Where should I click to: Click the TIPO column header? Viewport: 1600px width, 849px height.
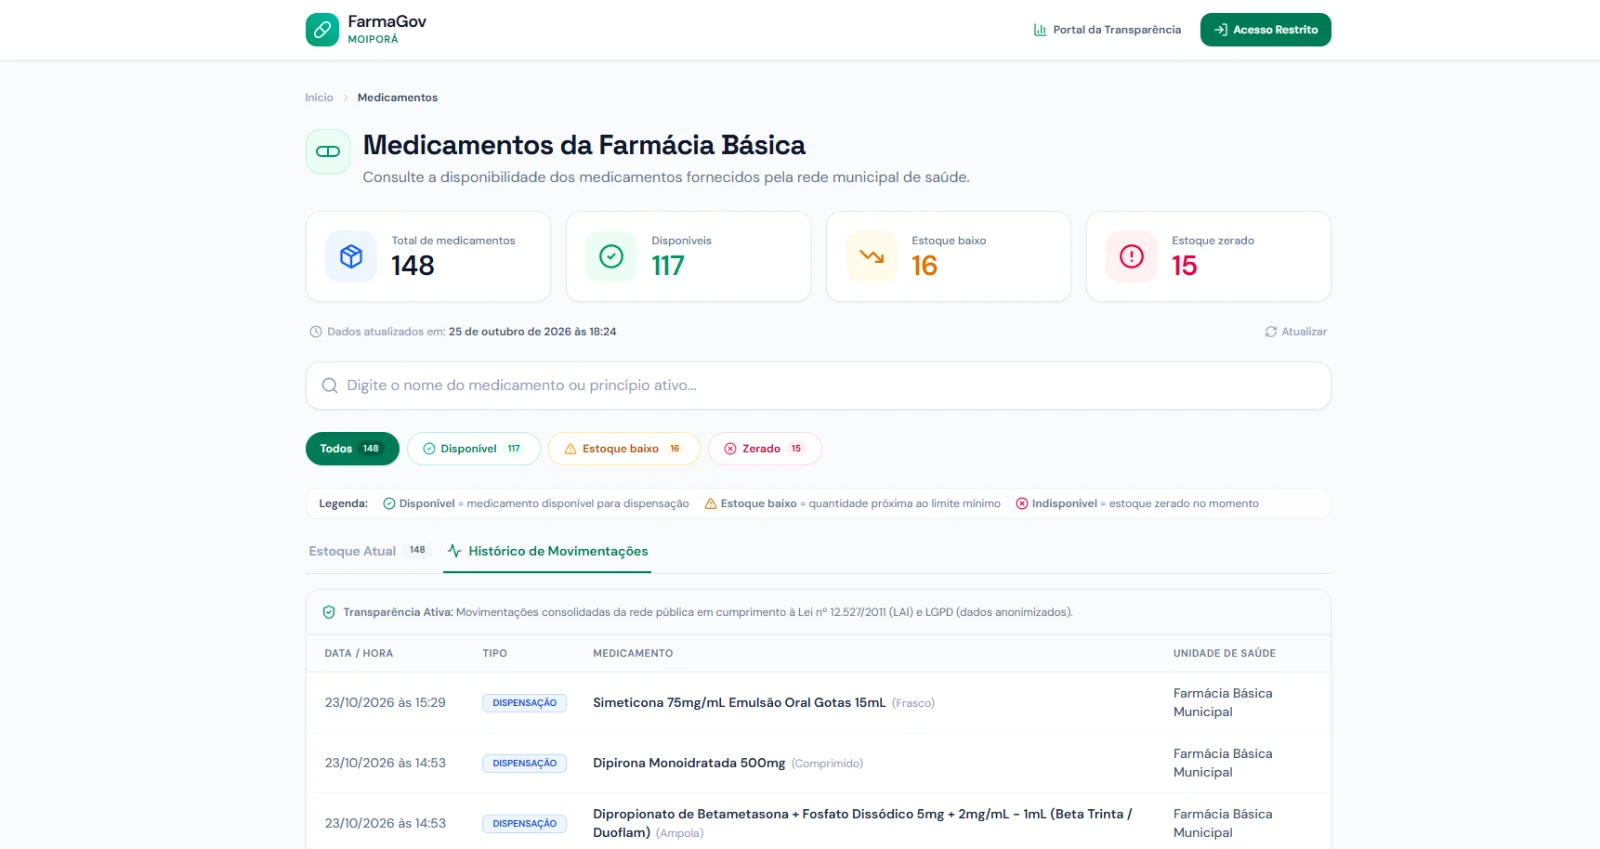pos(495,654)
